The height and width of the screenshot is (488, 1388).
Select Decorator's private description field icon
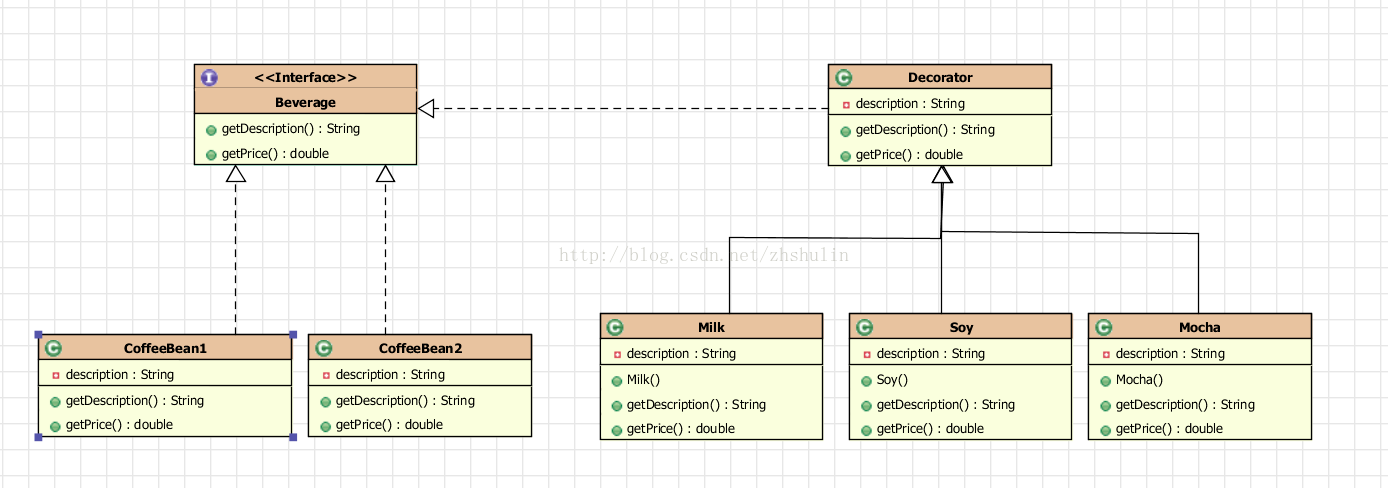coord(846,104)
